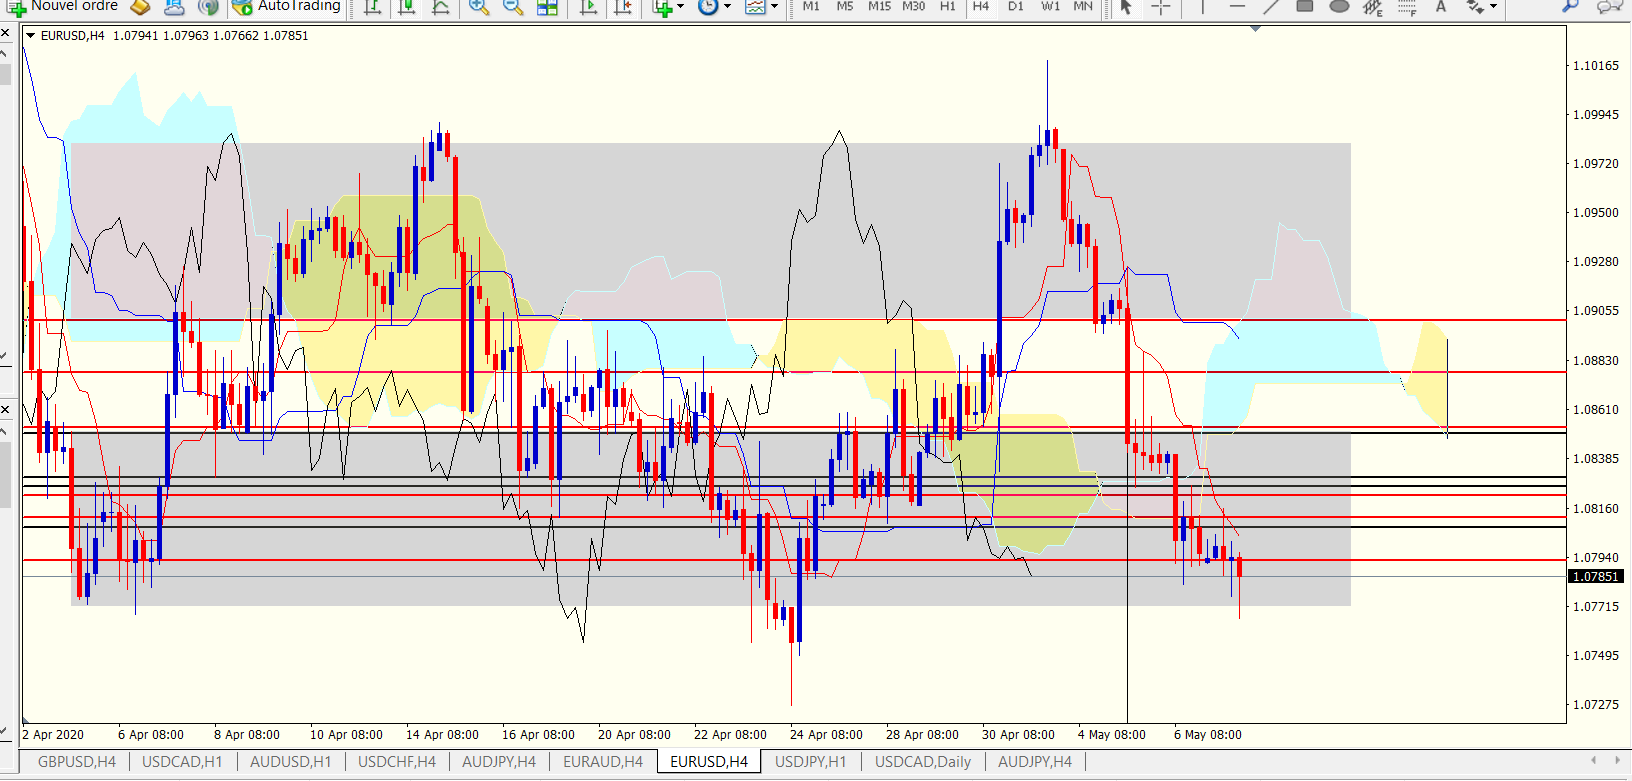This screenshot has width=1632, height=781.
Task: Click the 14 Apr 08:00 time axis label
Action: 442,735
